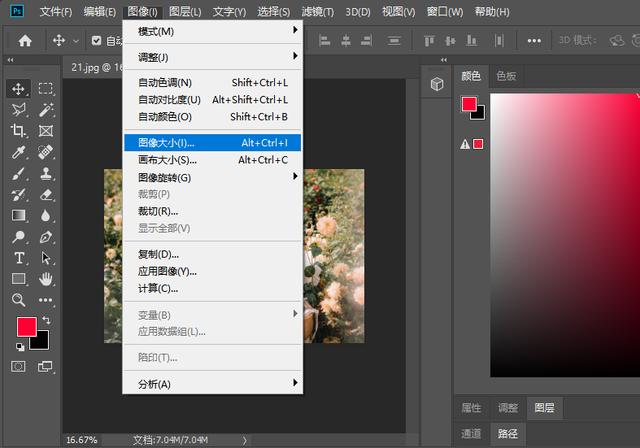Swap foreground and background colors
The image size is (640, 448).
pyautogui.click(x=46, y=320)
